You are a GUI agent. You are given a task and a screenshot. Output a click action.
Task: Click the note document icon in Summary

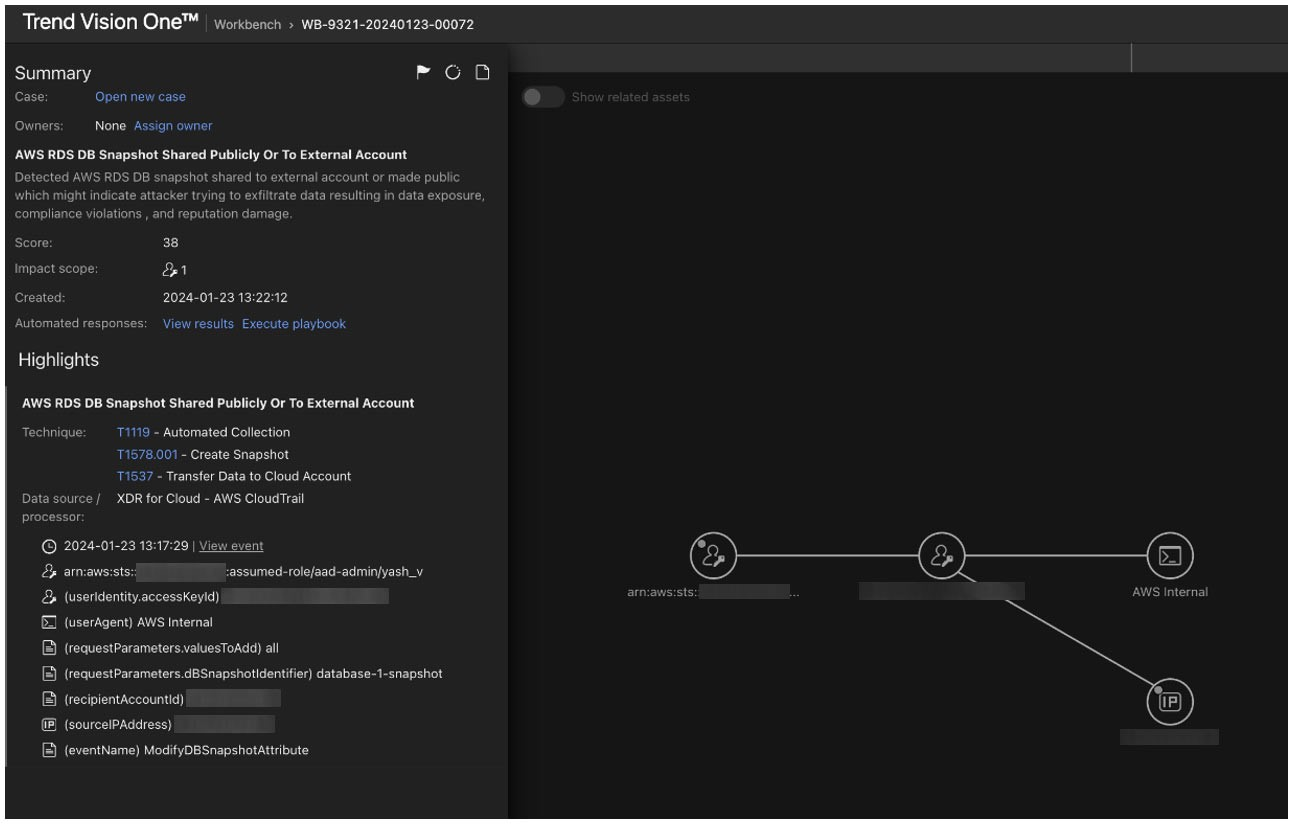pos(482,72)
